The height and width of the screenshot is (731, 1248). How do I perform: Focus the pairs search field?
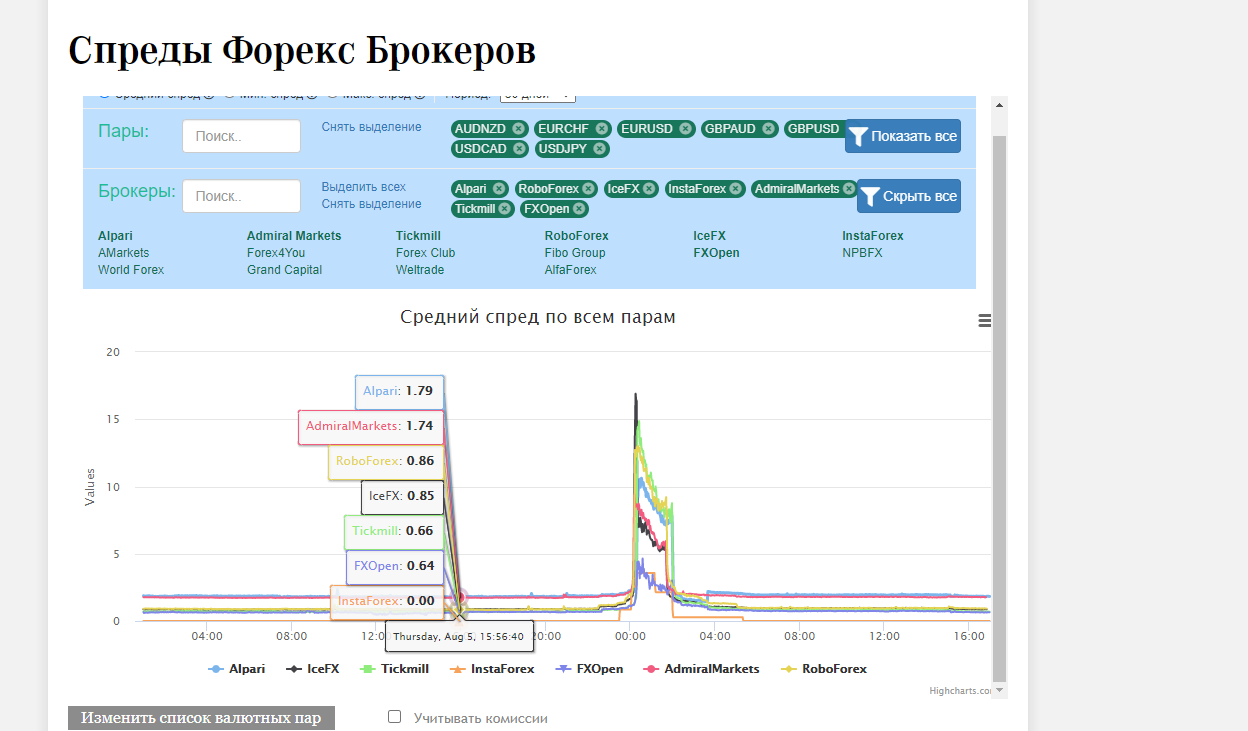241,136
